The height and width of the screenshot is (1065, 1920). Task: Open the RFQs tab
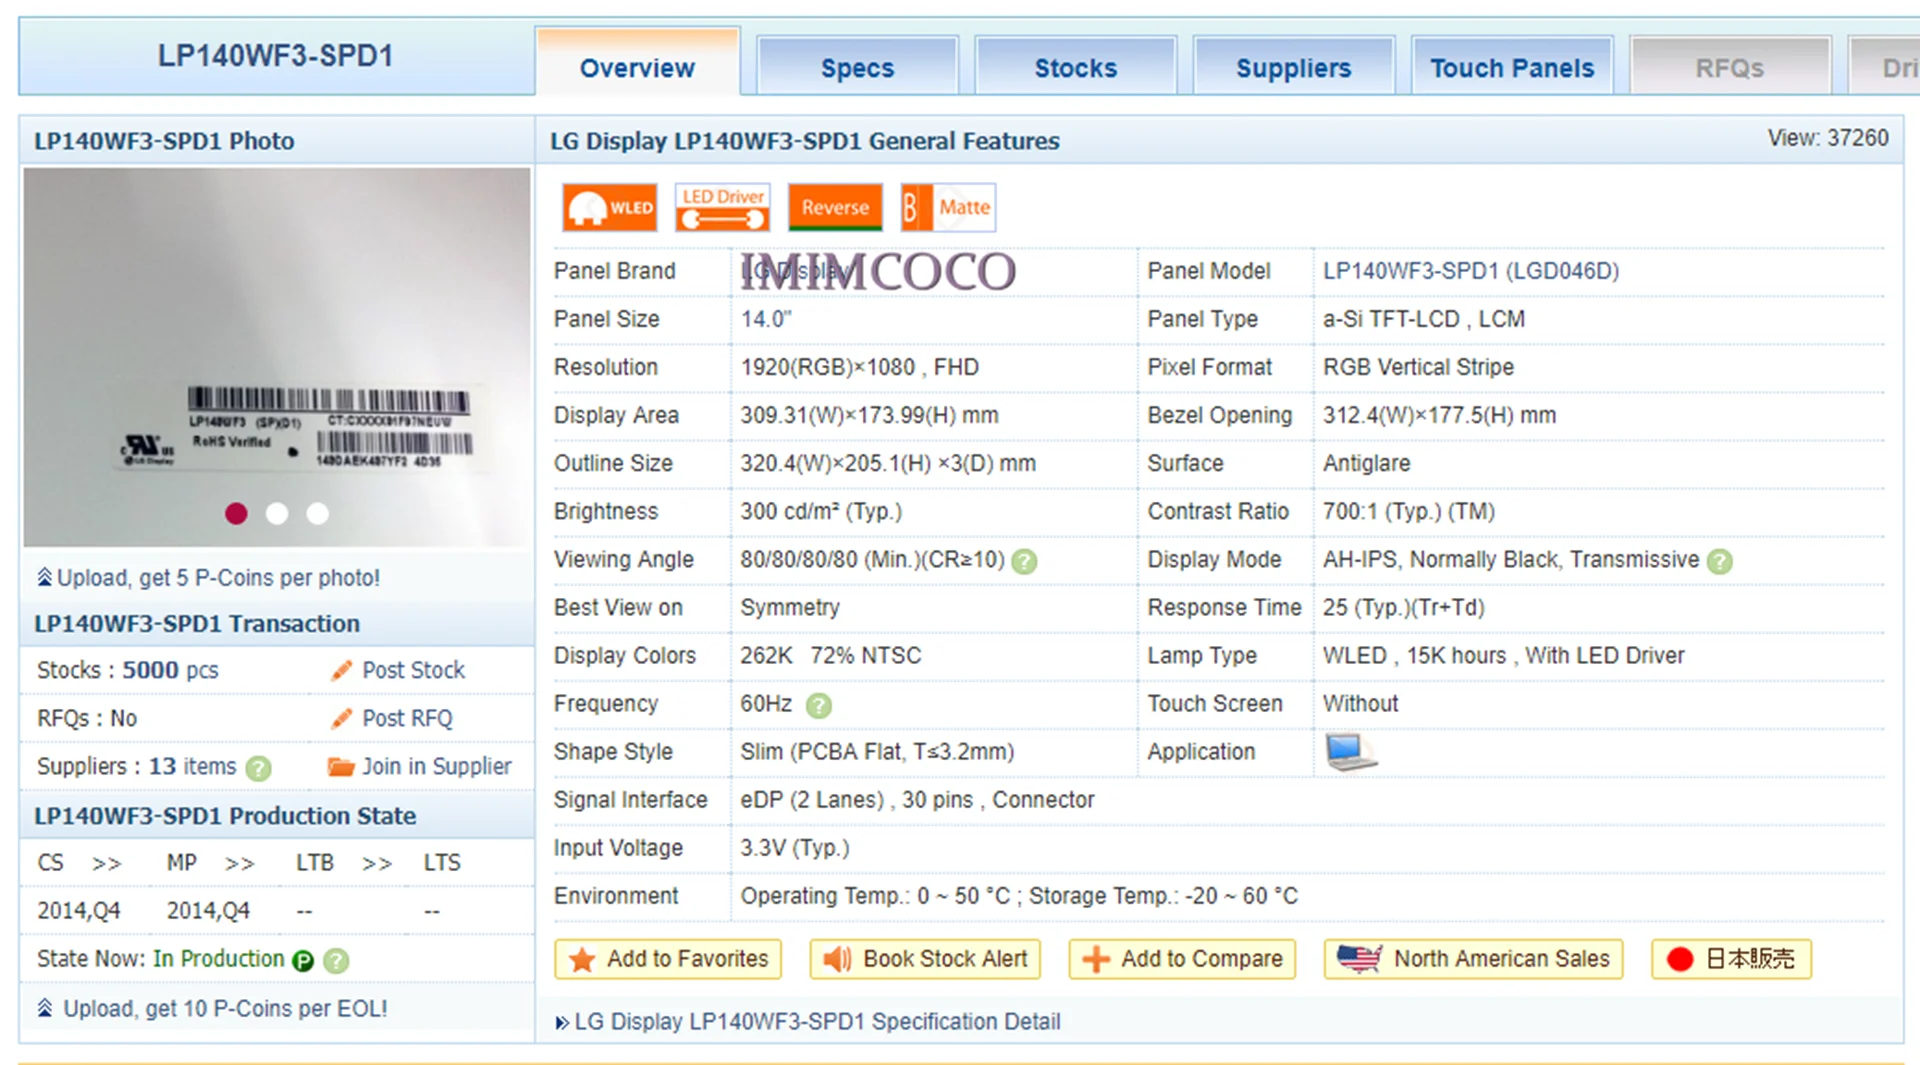point(1730,67)
